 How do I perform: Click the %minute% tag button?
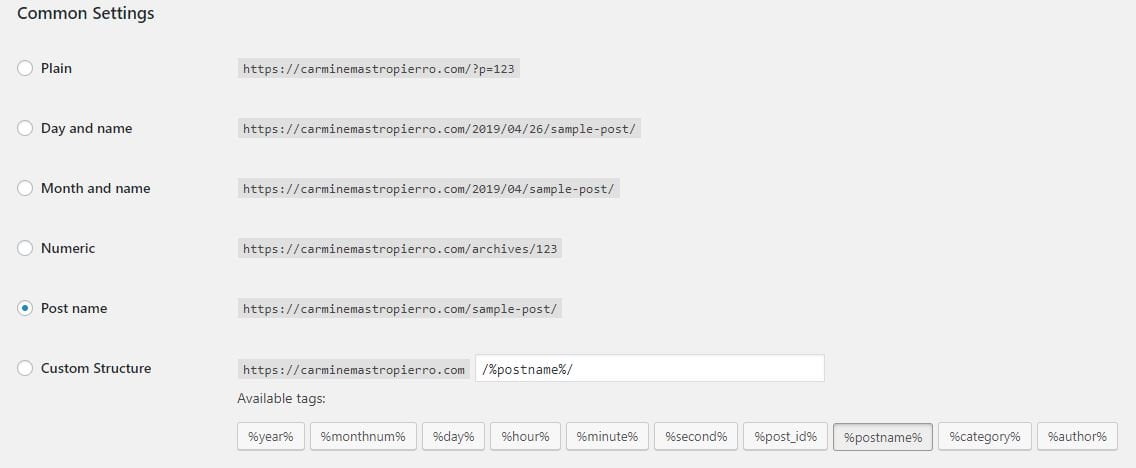[x=607, y=437]
